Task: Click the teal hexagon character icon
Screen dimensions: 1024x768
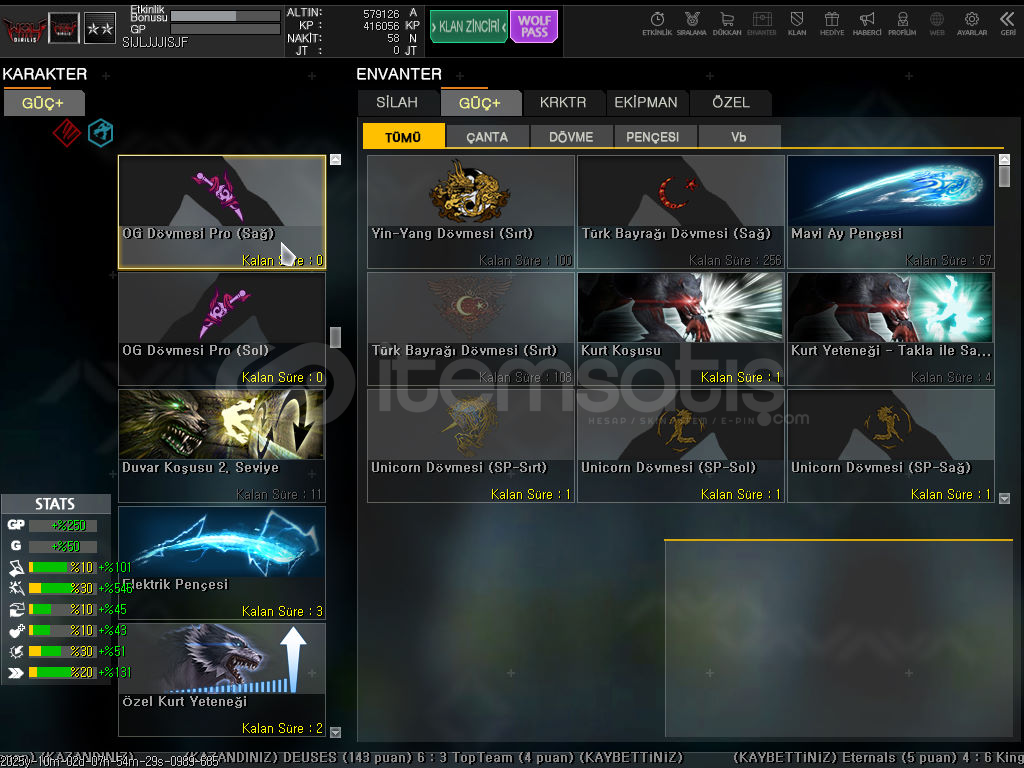Action: (101, 133)
